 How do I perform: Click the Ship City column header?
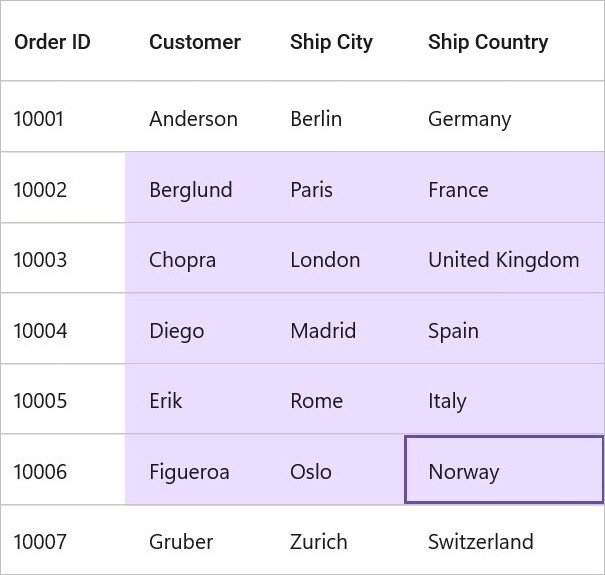pos(335,41)
